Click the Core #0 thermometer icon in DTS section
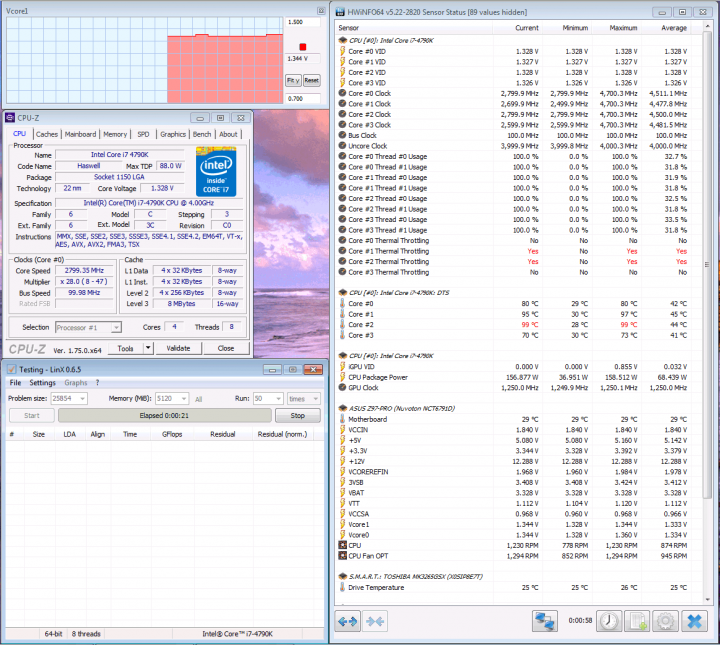Viewport: 720px width, 645px height. [343, 303]
